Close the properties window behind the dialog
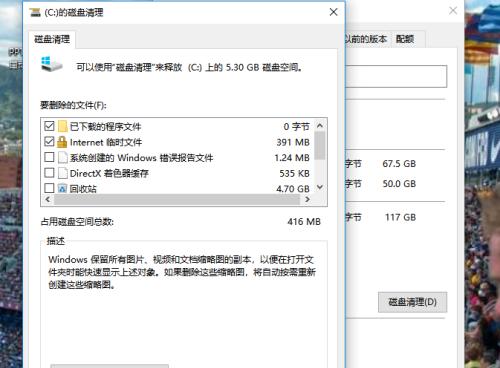500x368 pixels. pos(453,11)
